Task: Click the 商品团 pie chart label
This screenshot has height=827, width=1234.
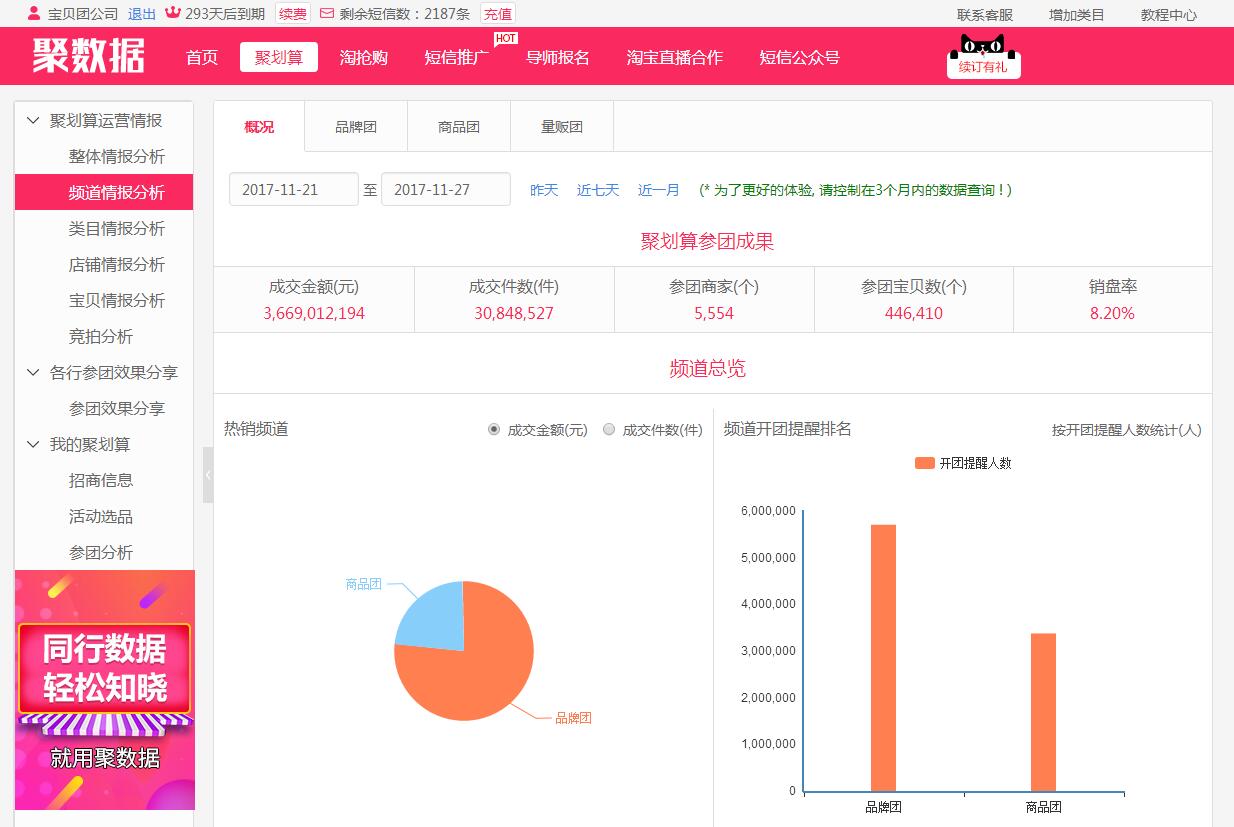Action: tap(363, 584)
